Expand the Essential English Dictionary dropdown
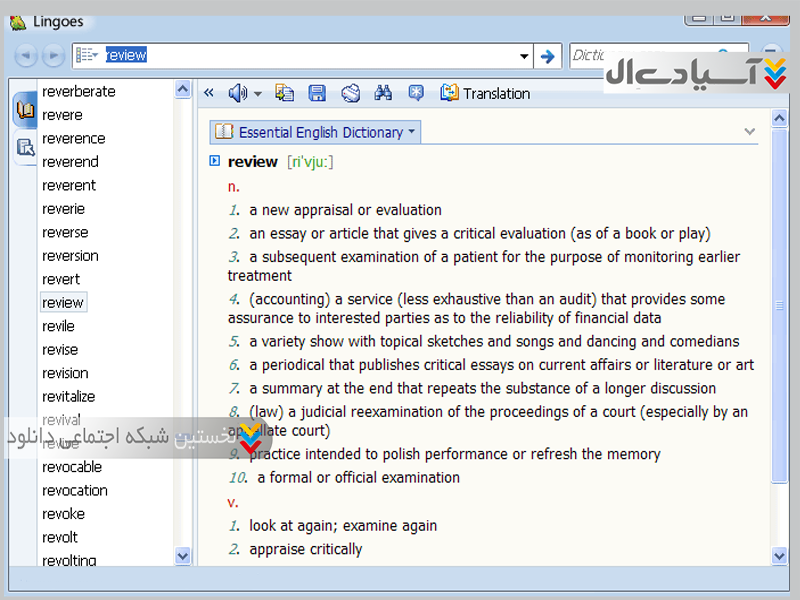This screenshot has height=600, width=800. tap(412, 132)
